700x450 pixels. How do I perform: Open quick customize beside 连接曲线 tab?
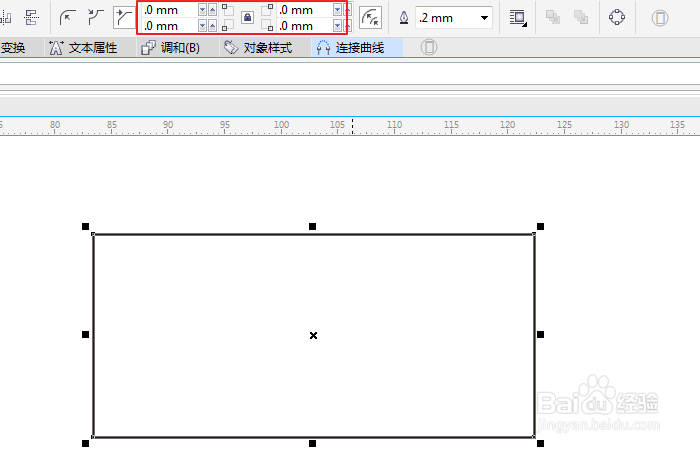(429, 47)
